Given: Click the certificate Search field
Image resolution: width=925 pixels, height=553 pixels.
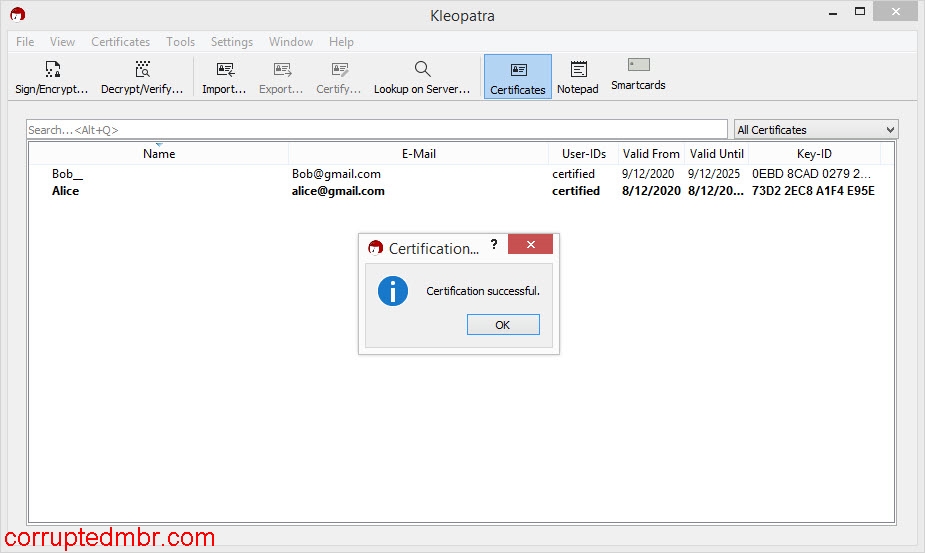Looking at the screenshot, I should pos(376,130).
